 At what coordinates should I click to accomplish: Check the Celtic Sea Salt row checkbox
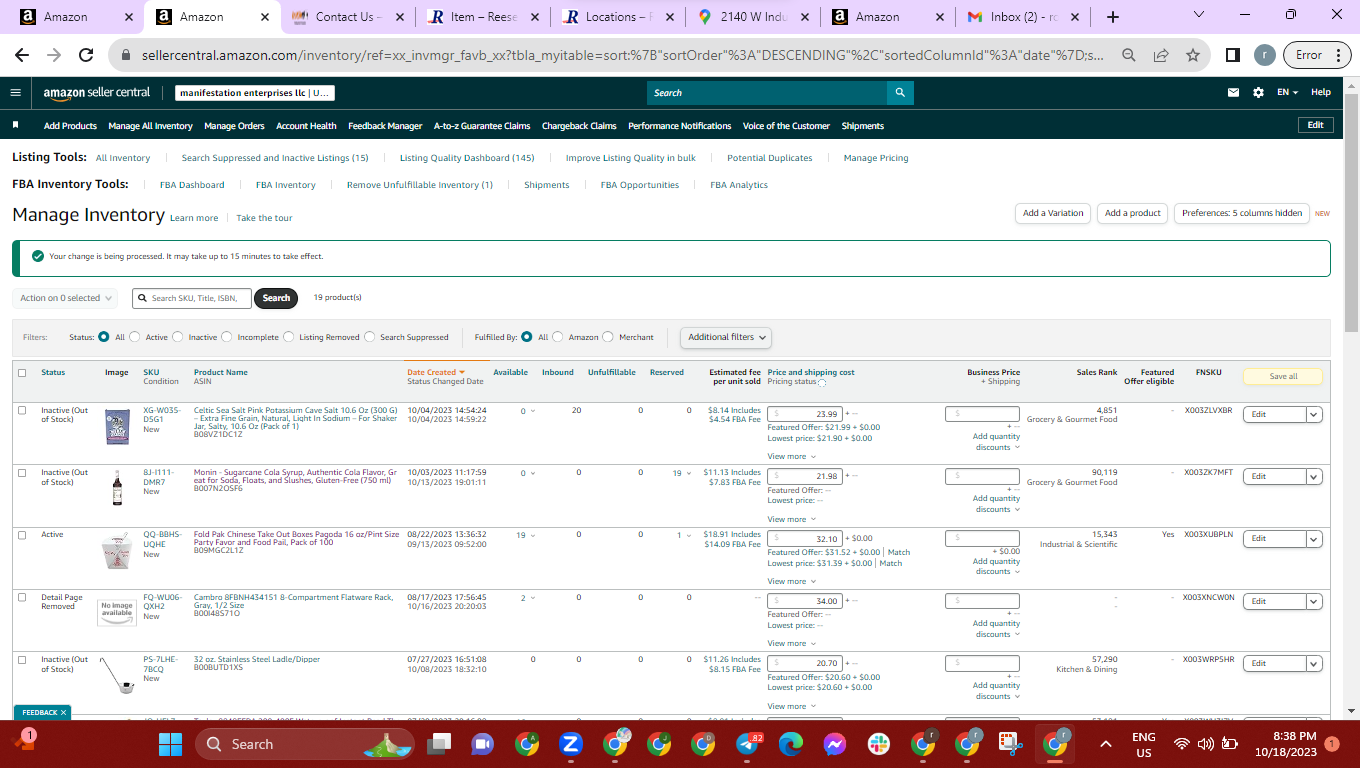coord(22,411)
